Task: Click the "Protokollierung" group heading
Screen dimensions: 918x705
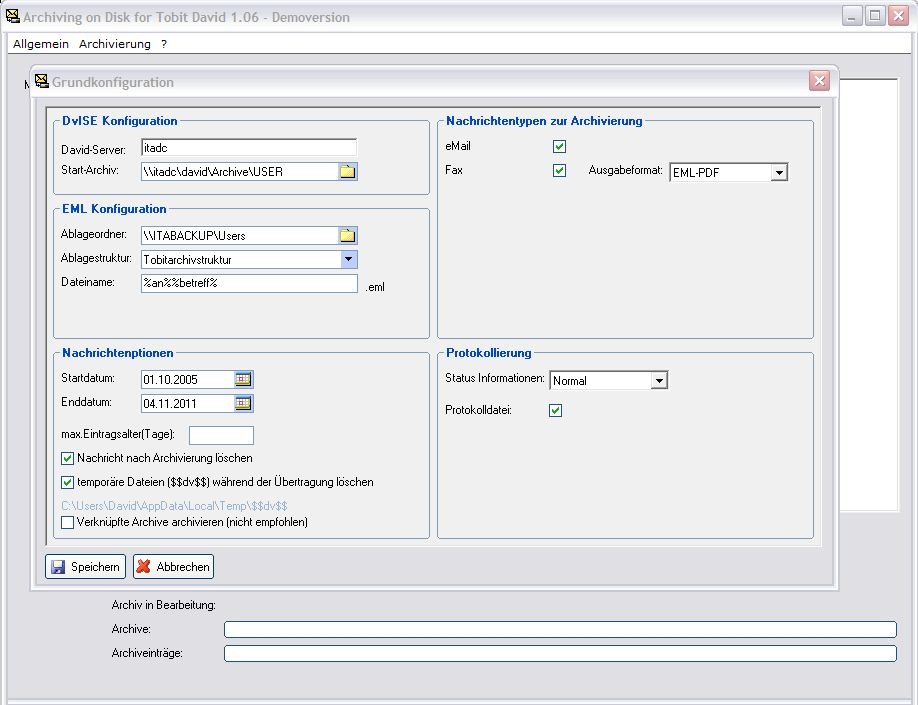Action: point(489,353)
